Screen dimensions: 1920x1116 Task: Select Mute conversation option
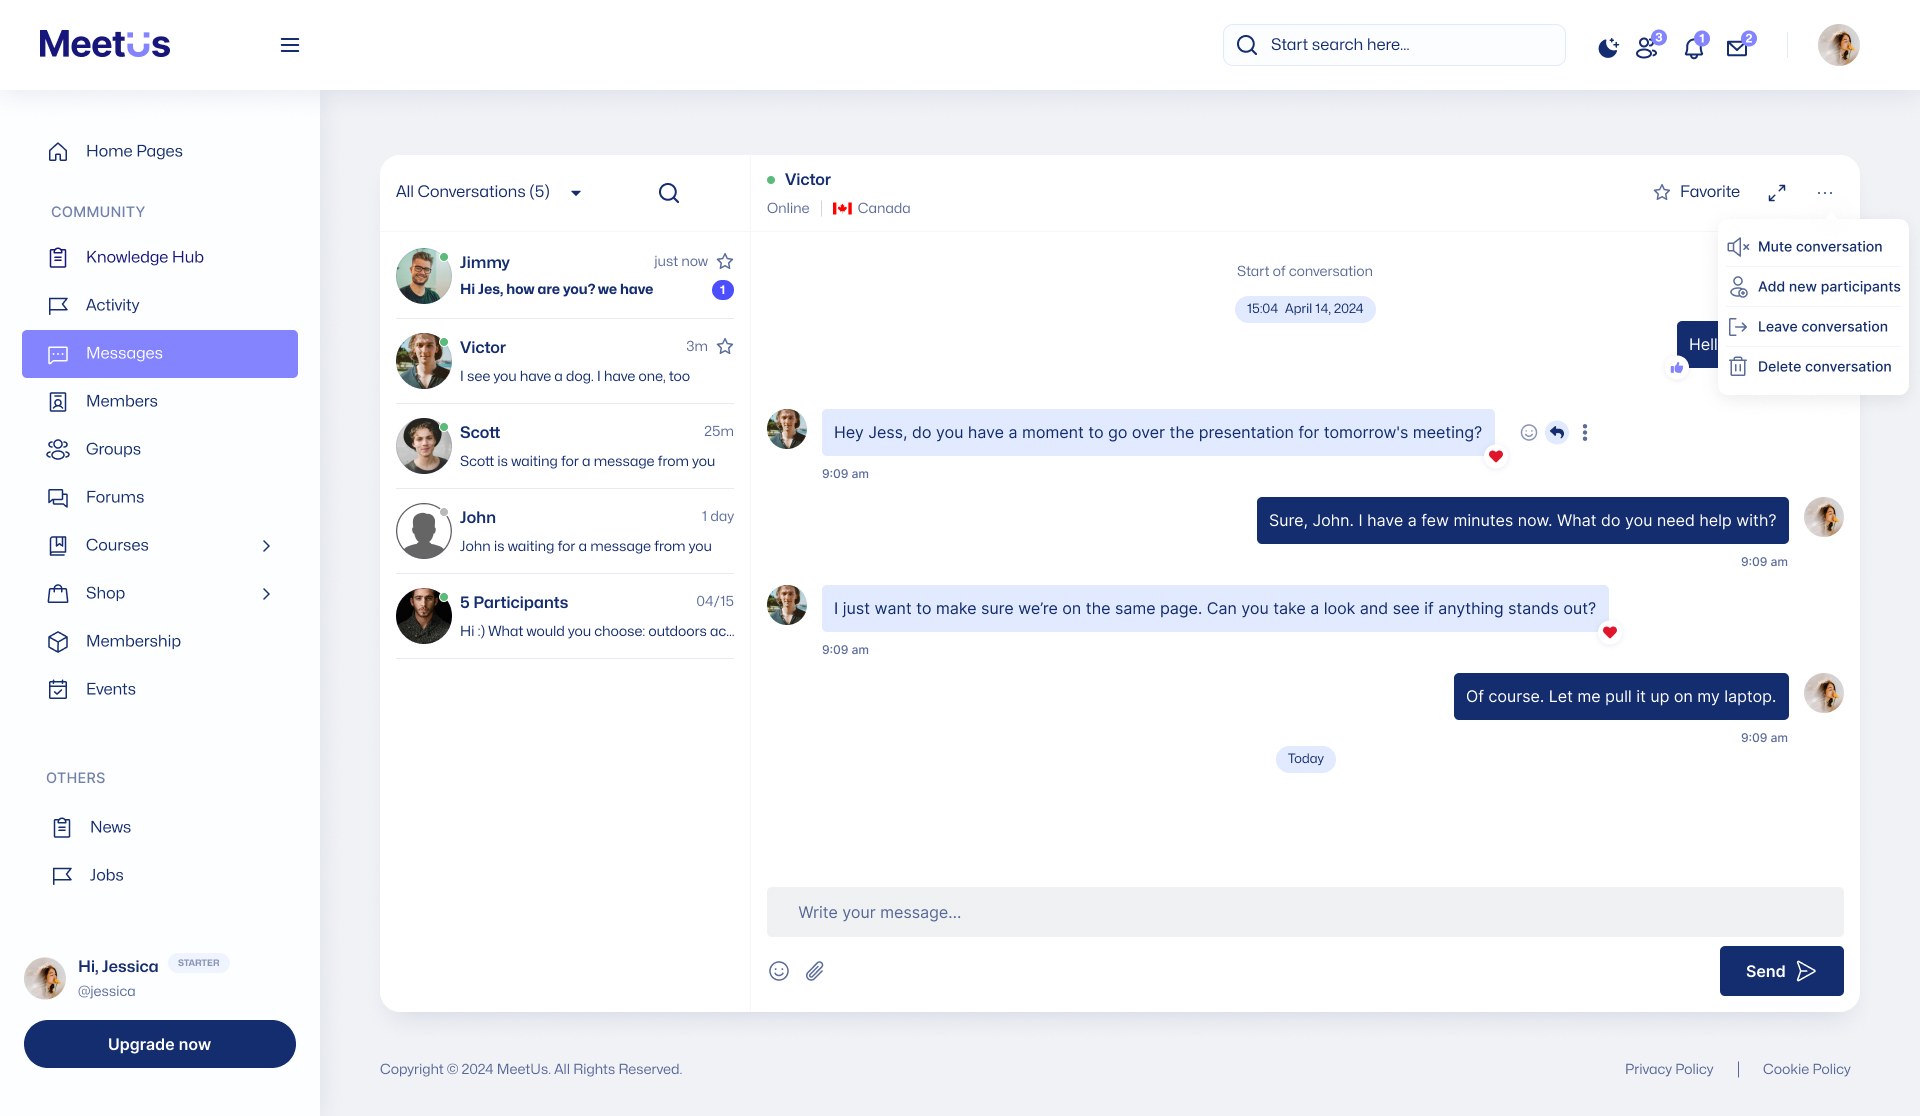1819,247
